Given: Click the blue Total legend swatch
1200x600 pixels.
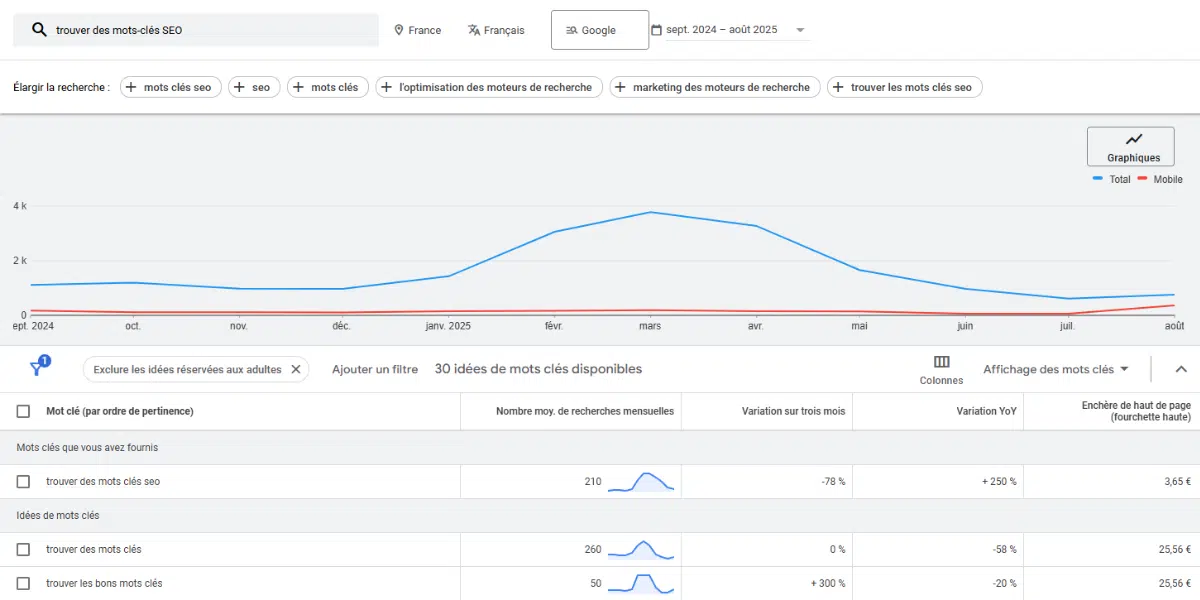Looking at the screenshot, I should coord(1098,179).
